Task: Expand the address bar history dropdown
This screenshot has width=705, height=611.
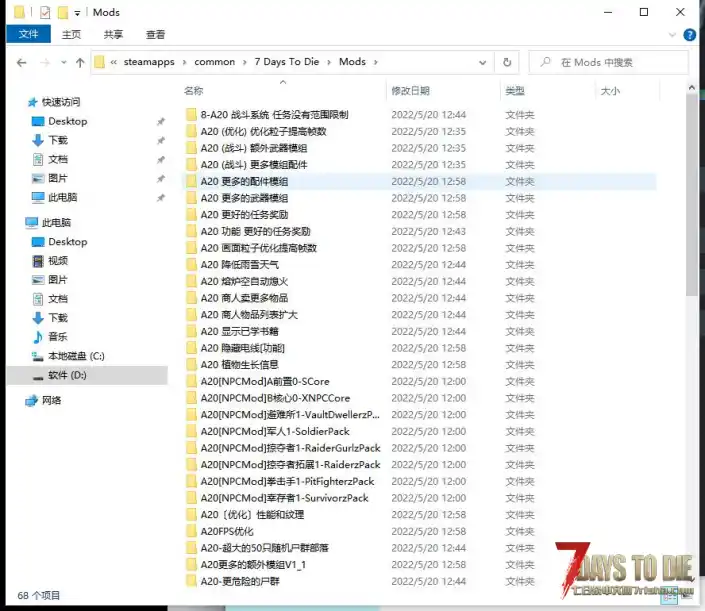Action: click(483, 62)
